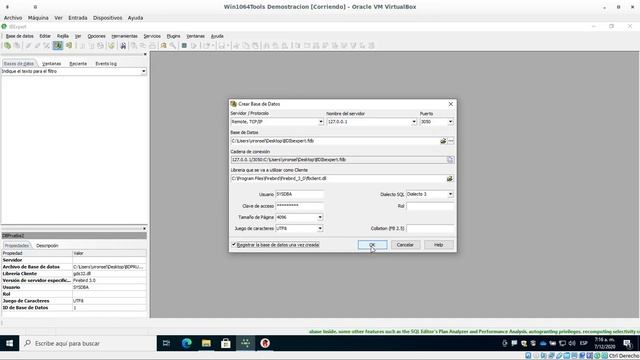
Task: Switch to the Ventanas tab
Action: (x=51, y=64)
